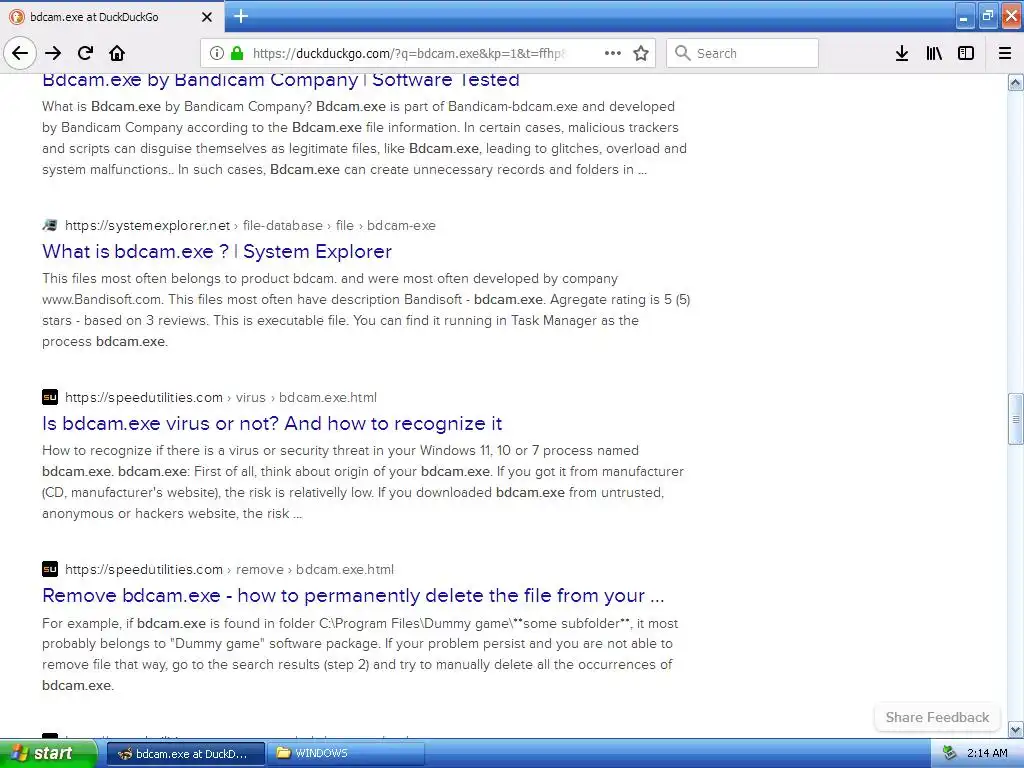
Task: Open What is bdcam.exe System Explorer link
Action: [217, 251]
